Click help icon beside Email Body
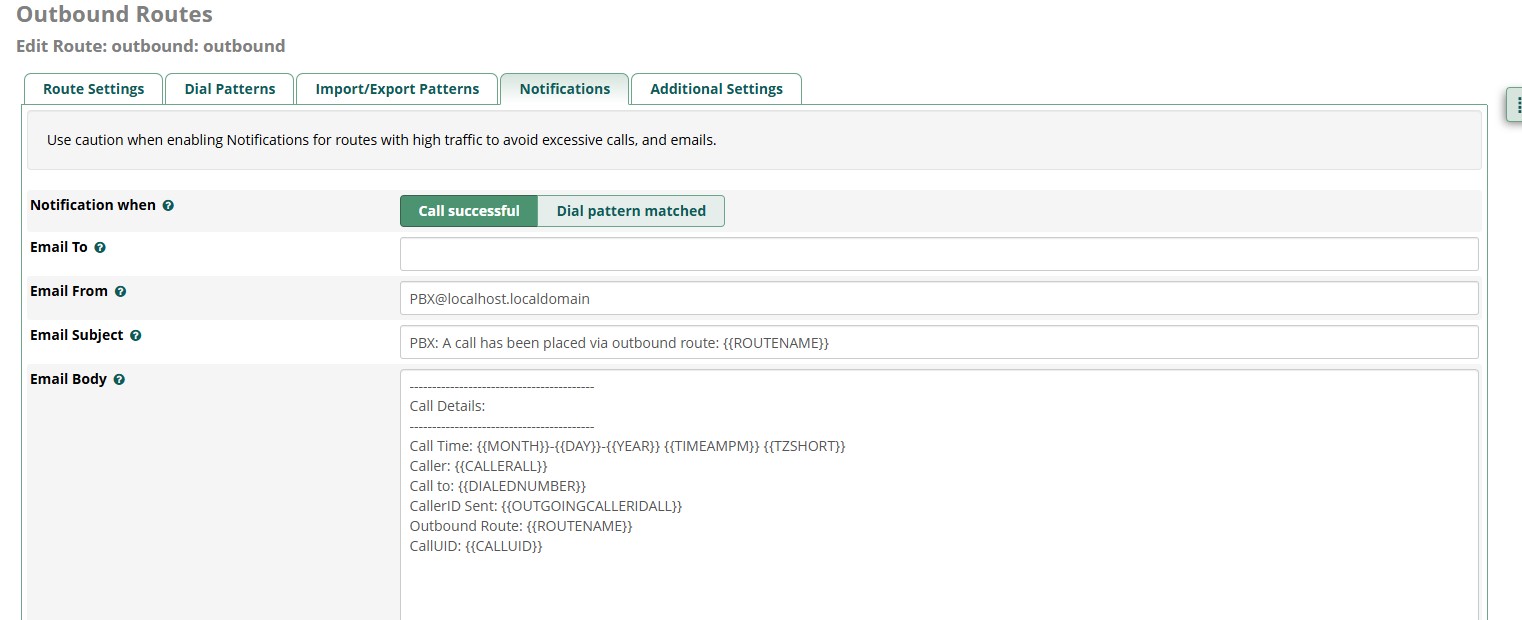Viewport: 1522px width, 620px height. 119,380
